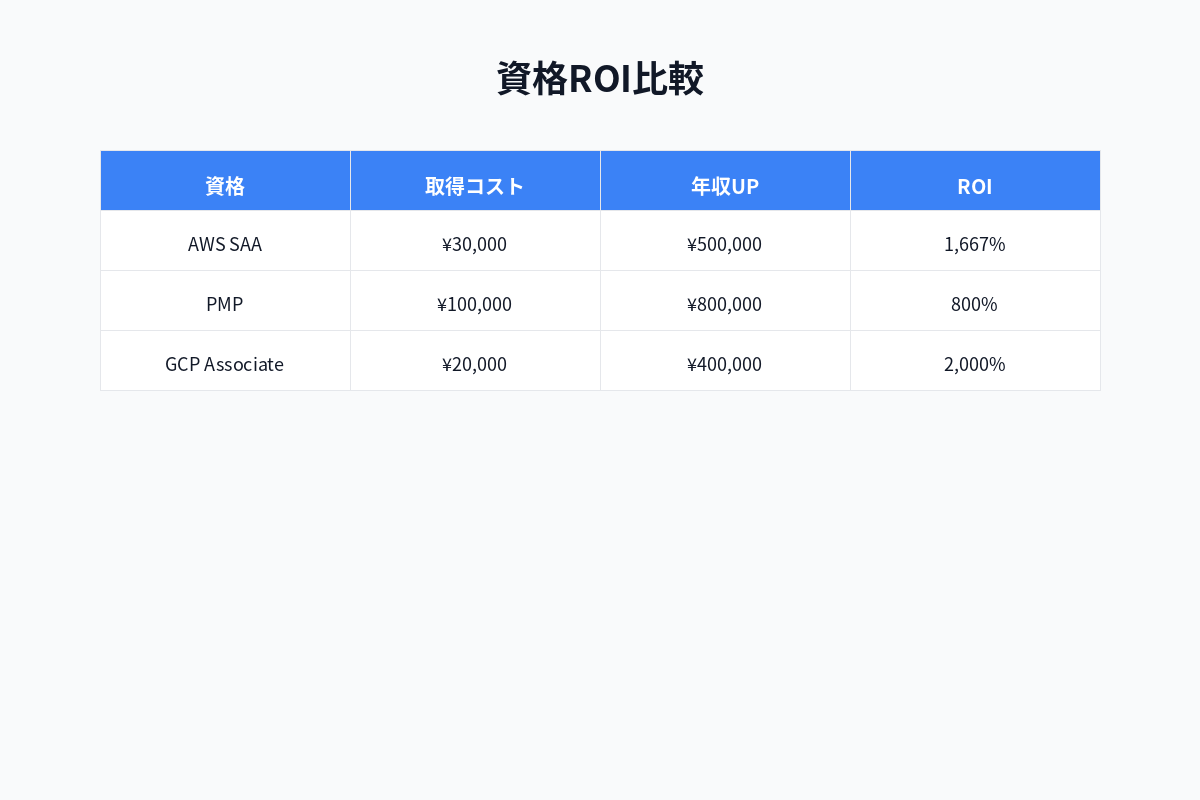Viewport: 1200px width, 800px height.
Task: Select the GCP Associate row label
Action: pos(225,363)
